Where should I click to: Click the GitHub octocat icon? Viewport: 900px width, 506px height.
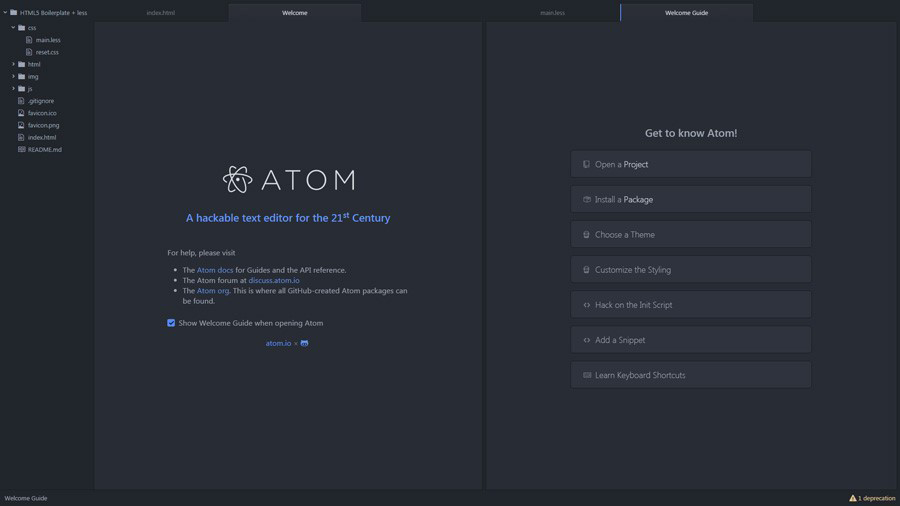[304, 343]
